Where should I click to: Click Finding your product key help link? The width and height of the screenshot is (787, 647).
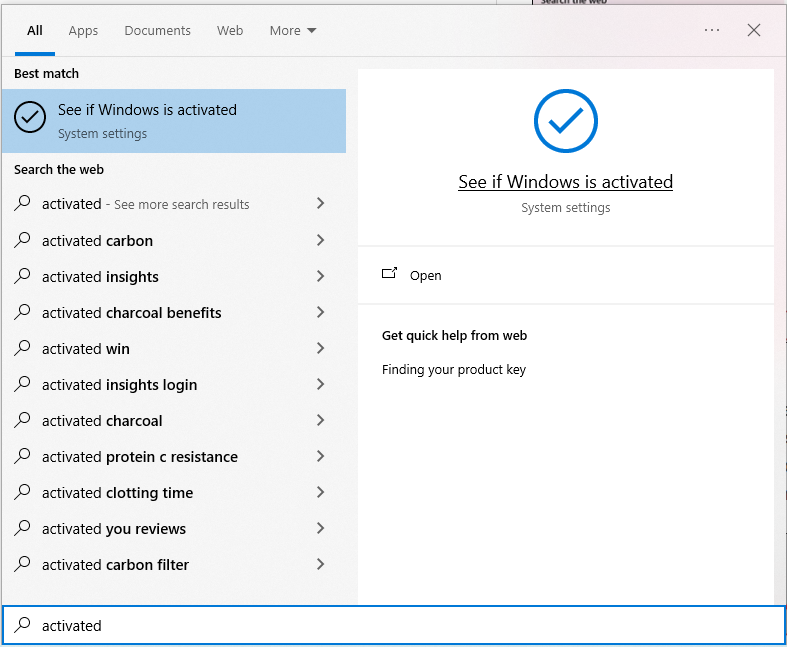(454, 369)
